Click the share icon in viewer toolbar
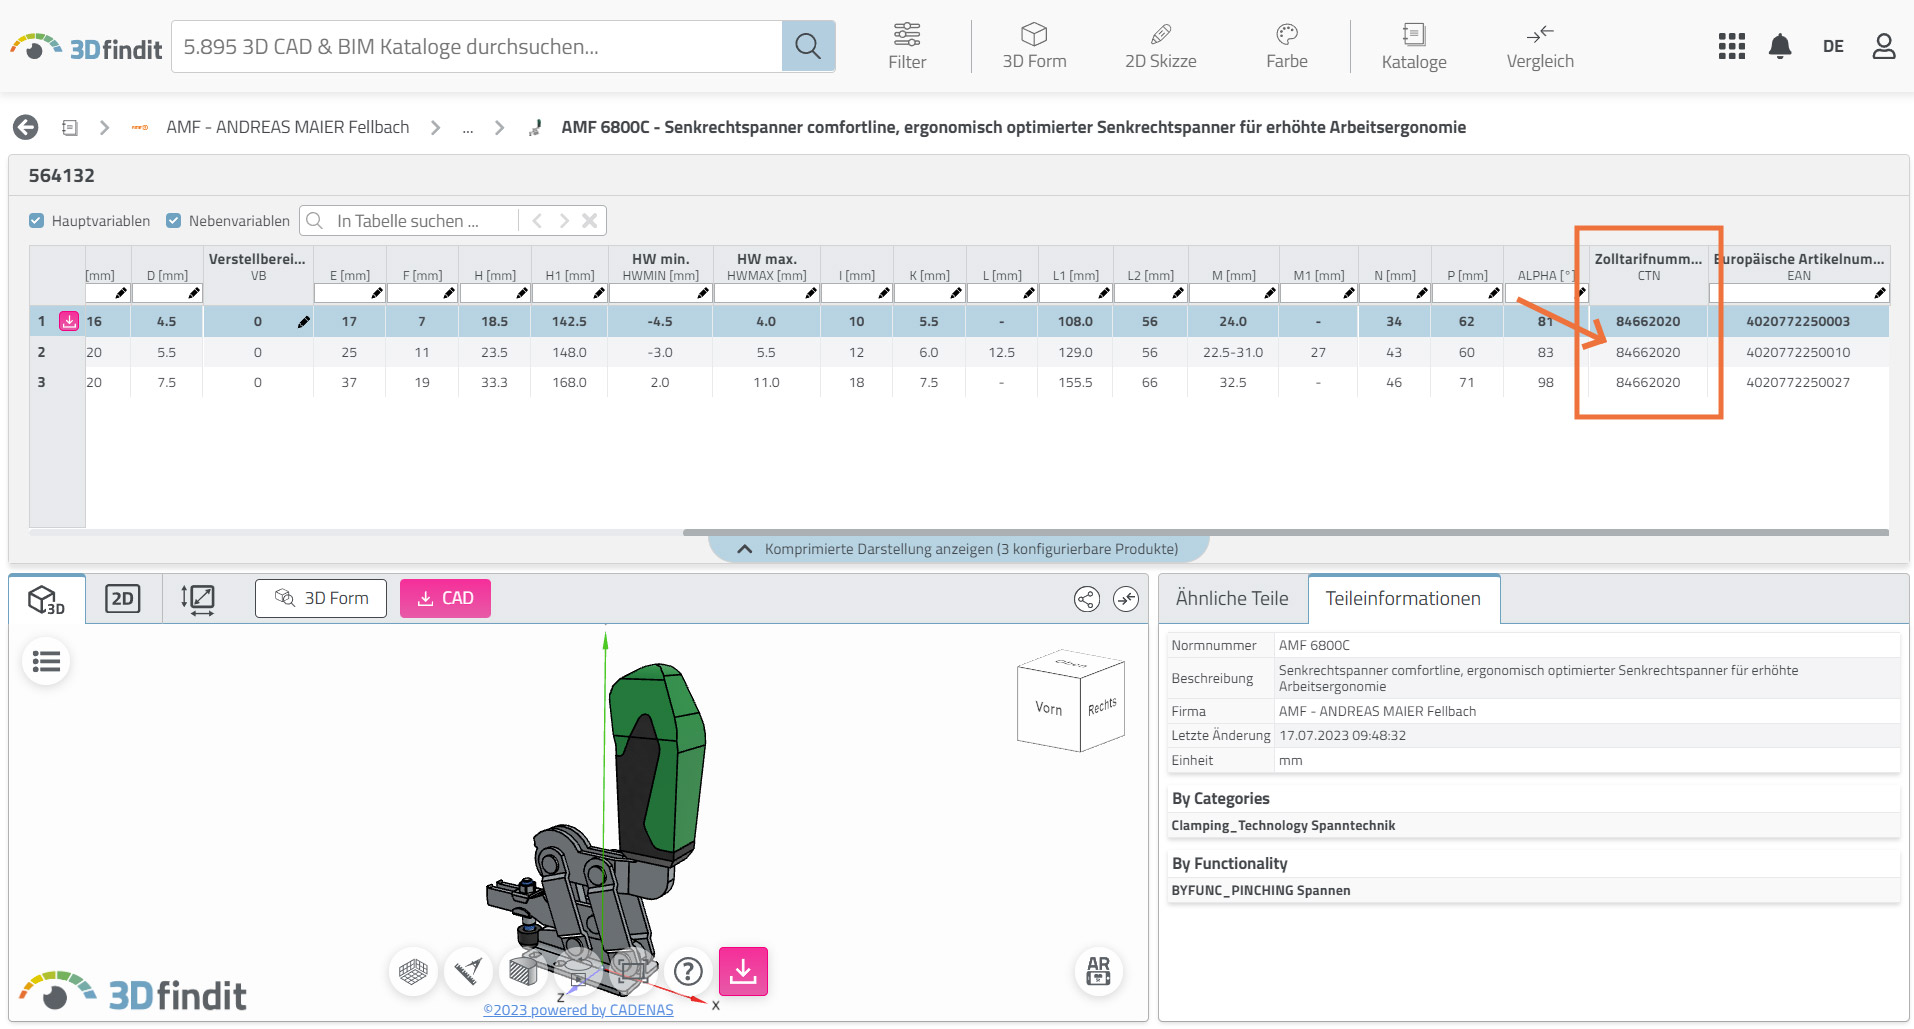 (1086, 599)
